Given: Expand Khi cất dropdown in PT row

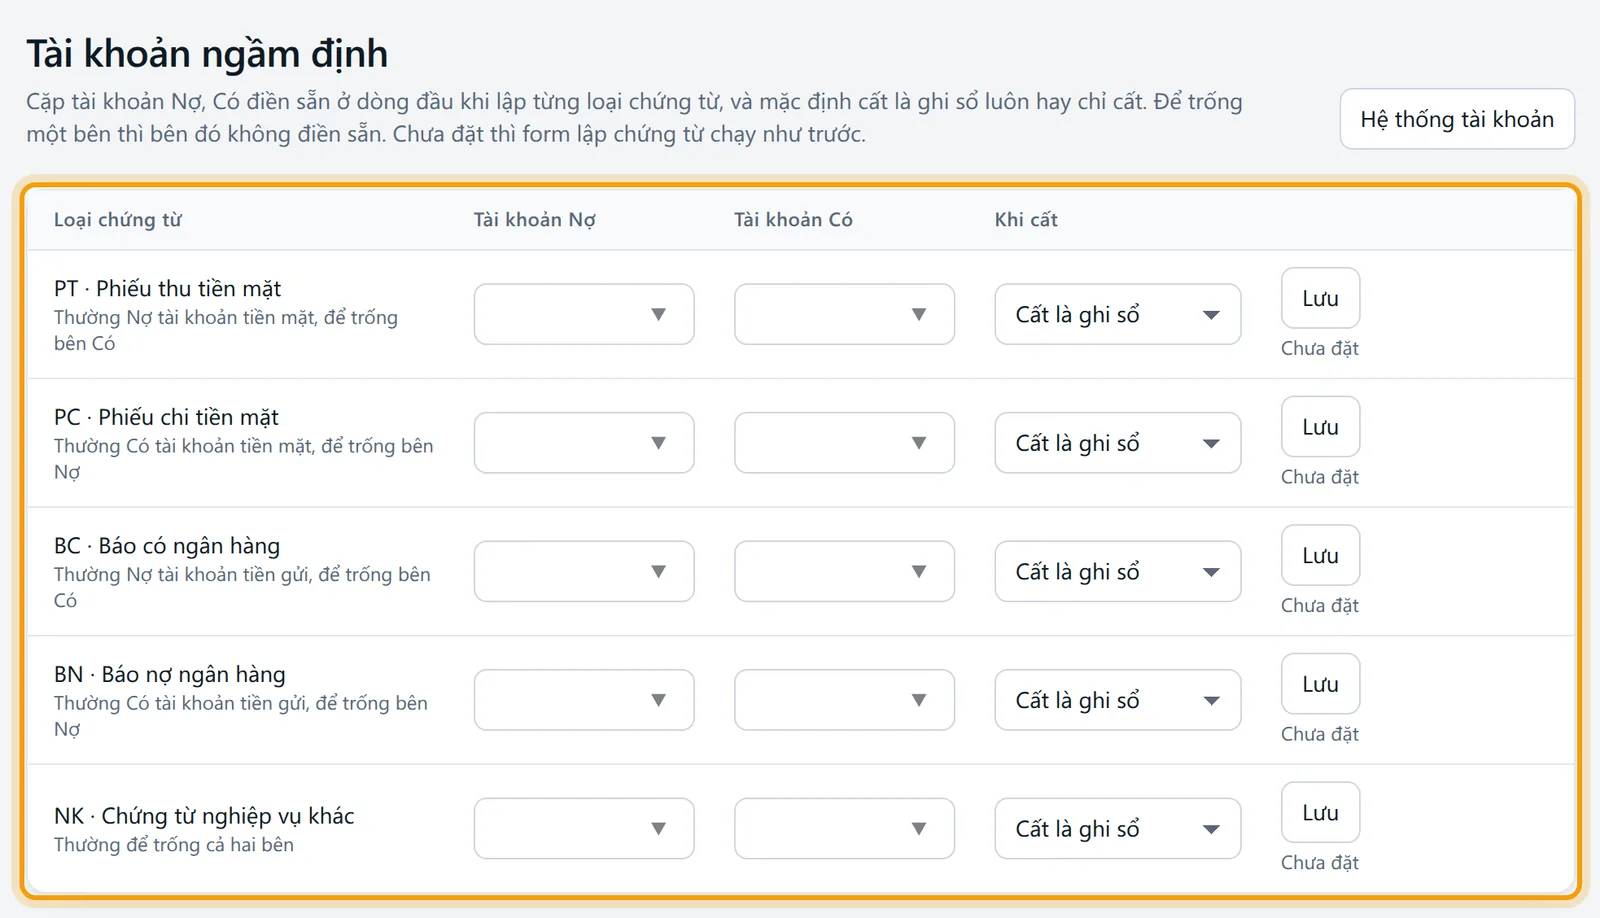Looking at the screenshot, I should click(x=1117, y=314).
